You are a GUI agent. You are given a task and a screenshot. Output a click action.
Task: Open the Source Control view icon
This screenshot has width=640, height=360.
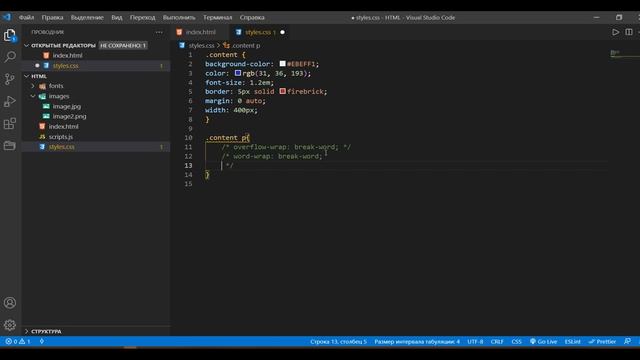10,79
